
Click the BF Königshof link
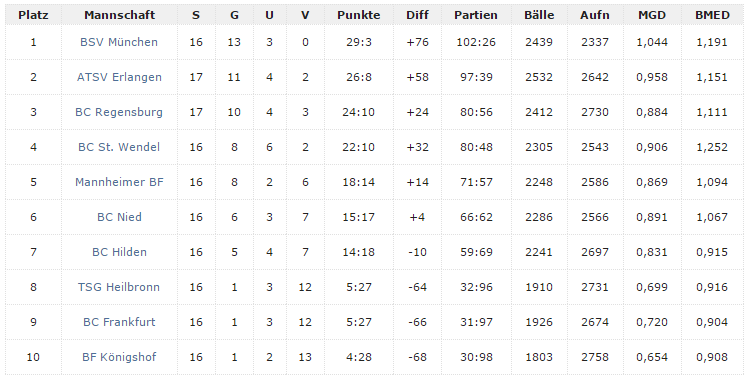point(119,357)
